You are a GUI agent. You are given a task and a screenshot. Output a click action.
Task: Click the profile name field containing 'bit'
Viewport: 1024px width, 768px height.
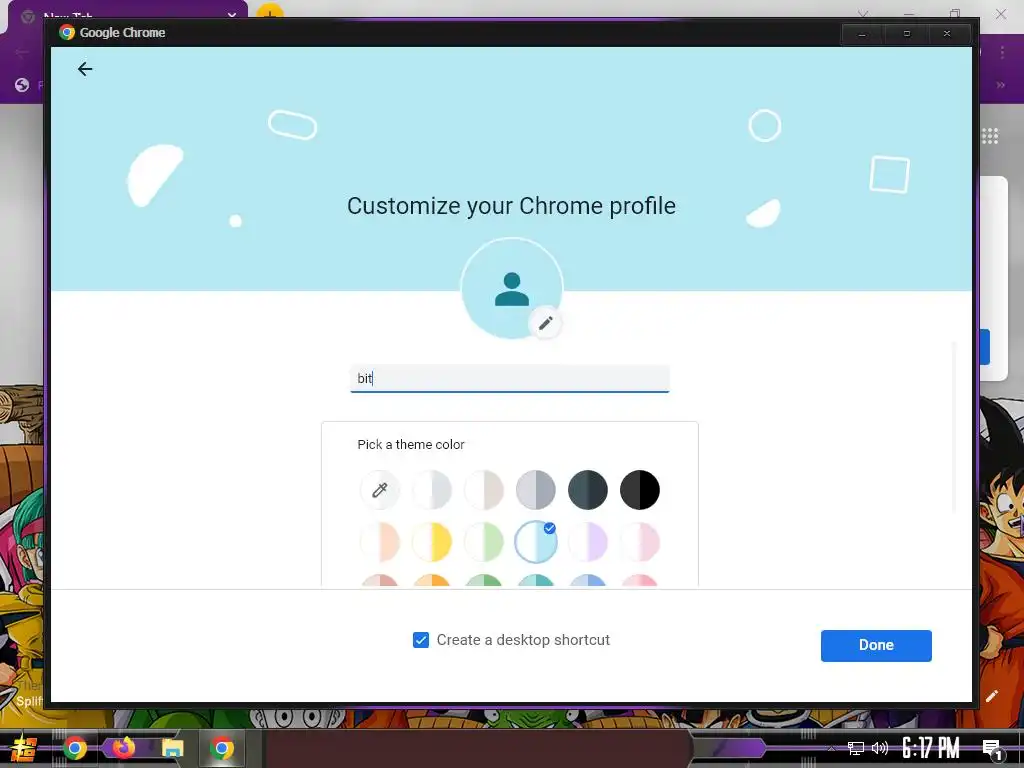509,378
